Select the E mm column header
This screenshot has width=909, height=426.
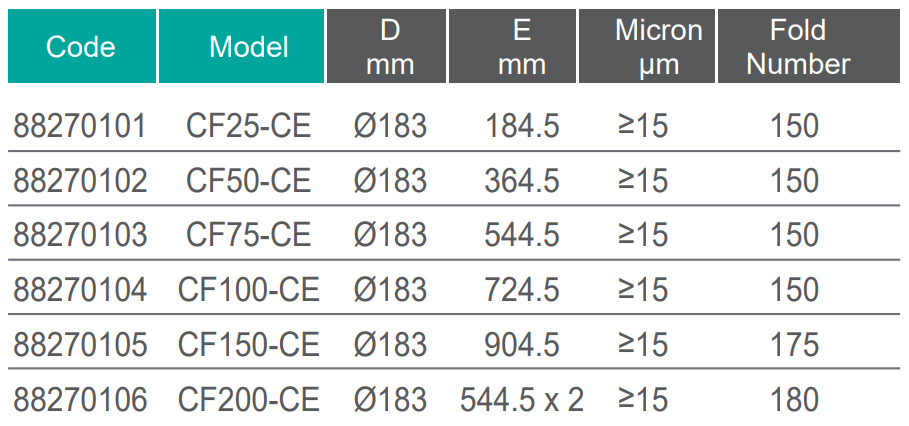click(522, 47)
